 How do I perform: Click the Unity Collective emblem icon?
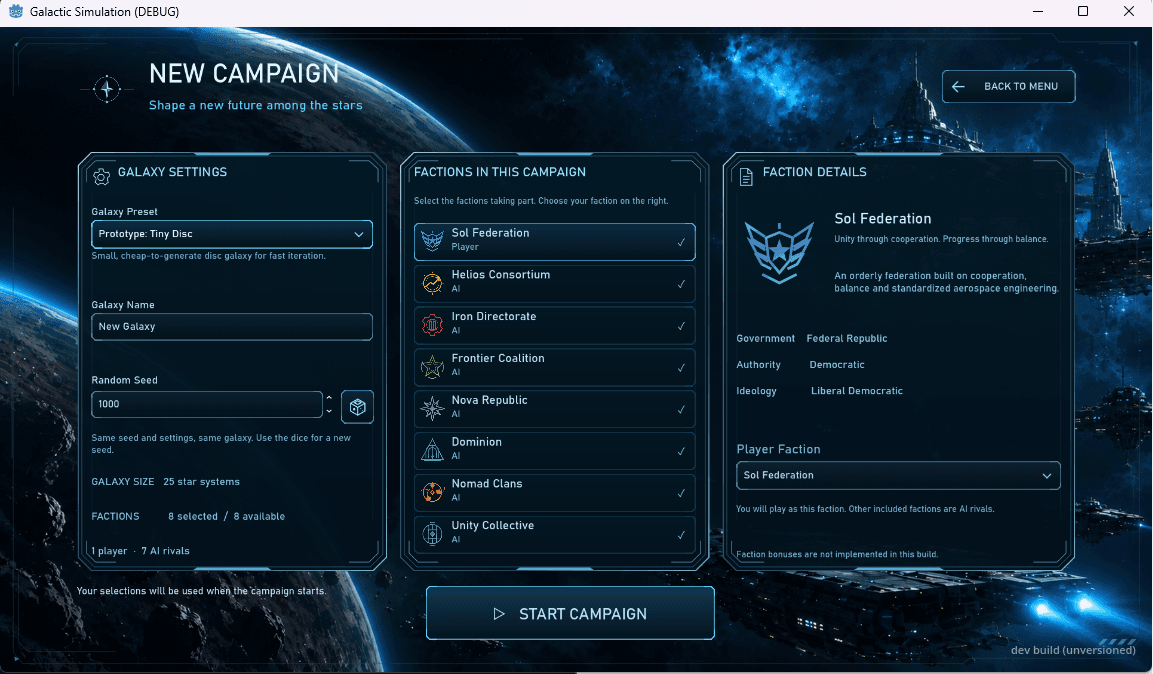click(x=432, y=534)
